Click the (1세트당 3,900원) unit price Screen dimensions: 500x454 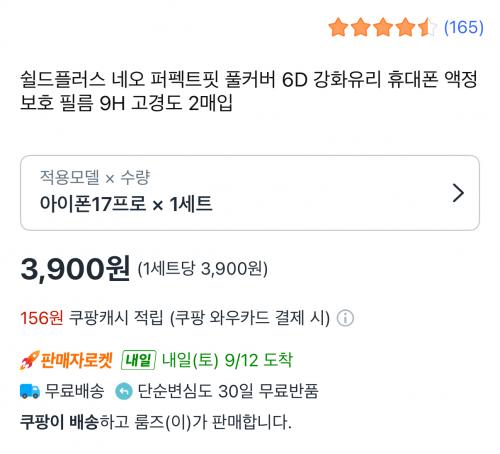pos(203,269)
